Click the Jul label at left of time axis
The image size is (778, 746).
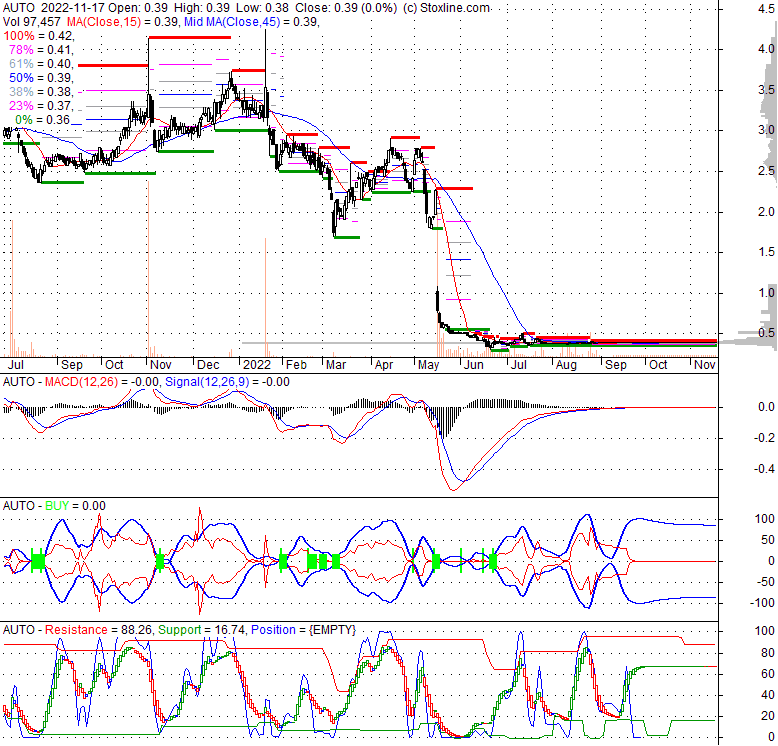[16, 365]
